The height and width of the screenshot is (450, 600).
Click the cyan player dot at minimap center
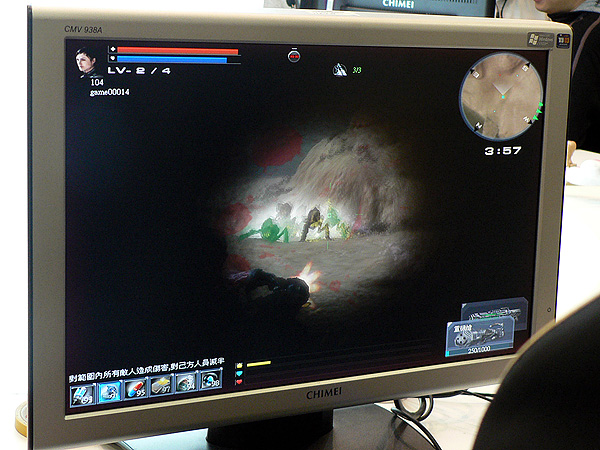pos(503,97)
